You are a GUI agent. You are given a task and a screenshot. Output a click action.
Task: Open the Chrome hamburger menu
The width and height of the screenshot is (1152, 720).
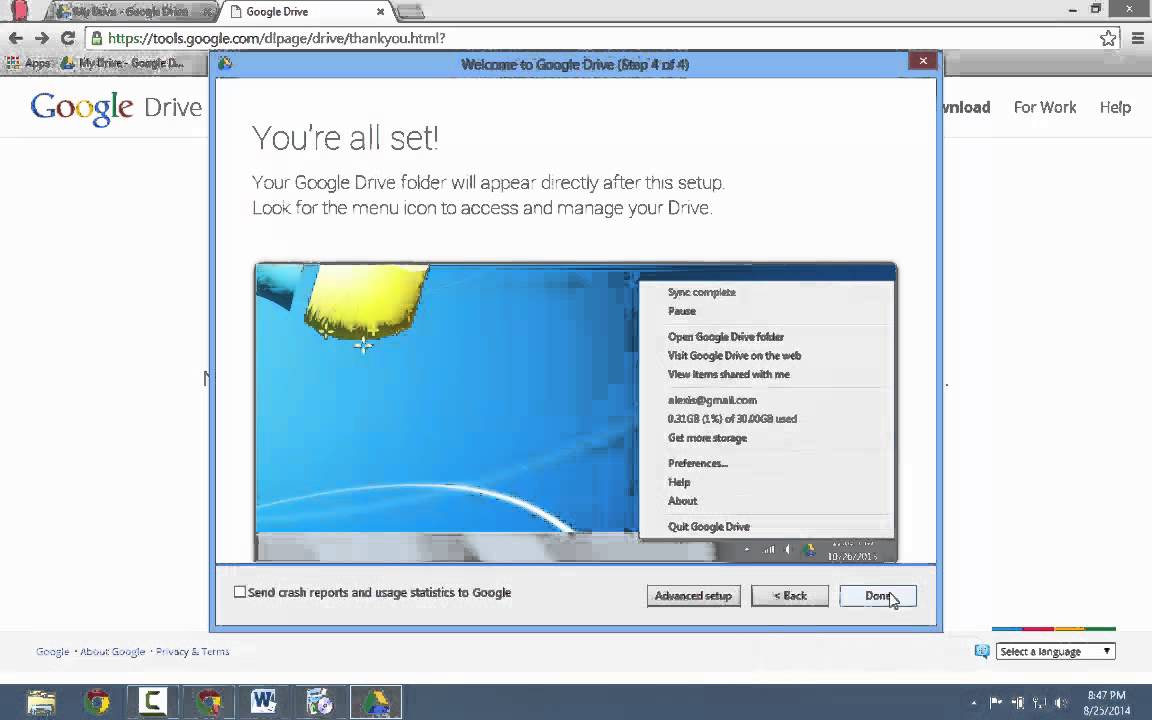click(x=1137, y=38)
